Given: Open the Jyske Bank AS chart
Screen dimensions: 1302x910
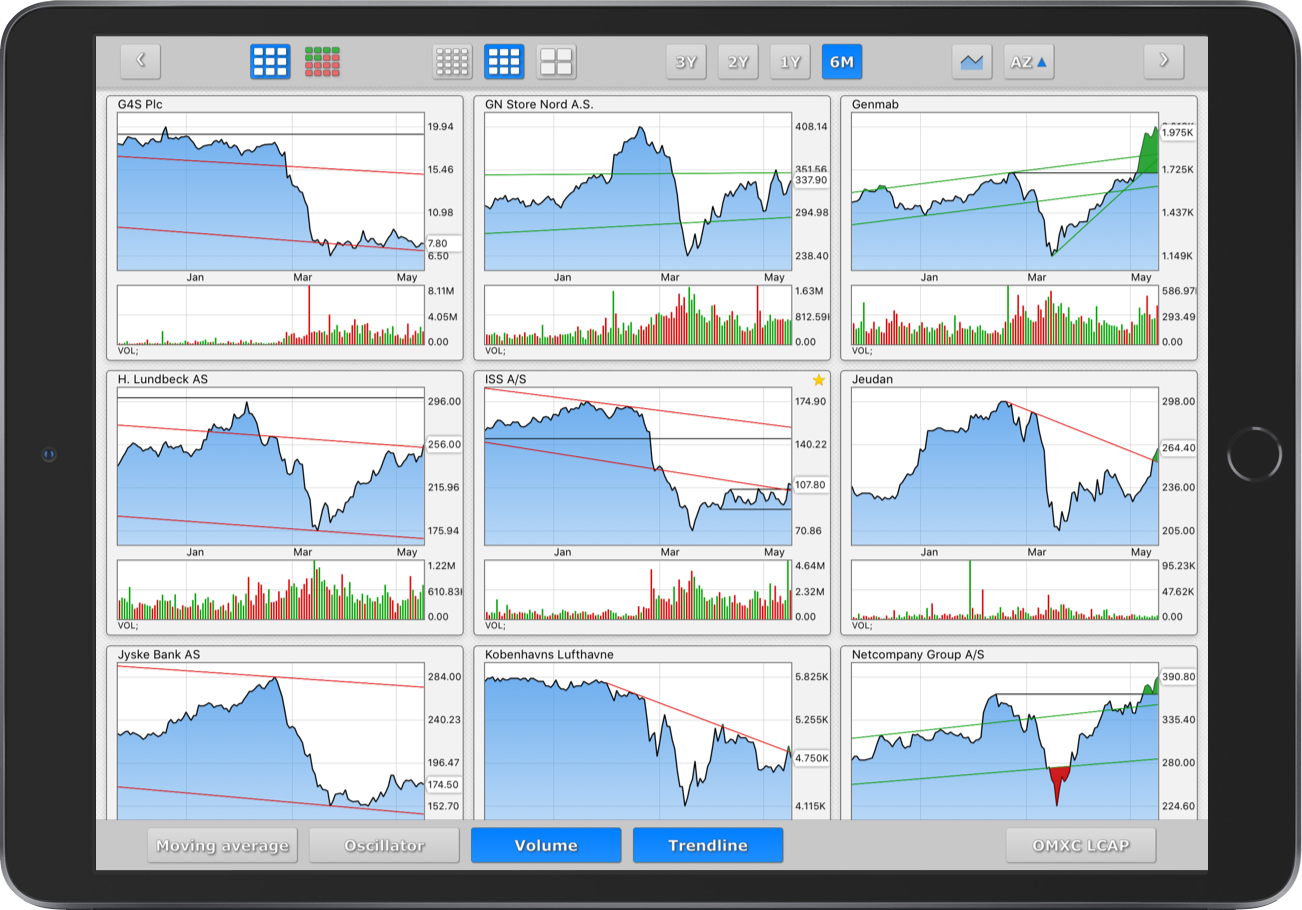Looking at the screenshot, I should (271, 740).
